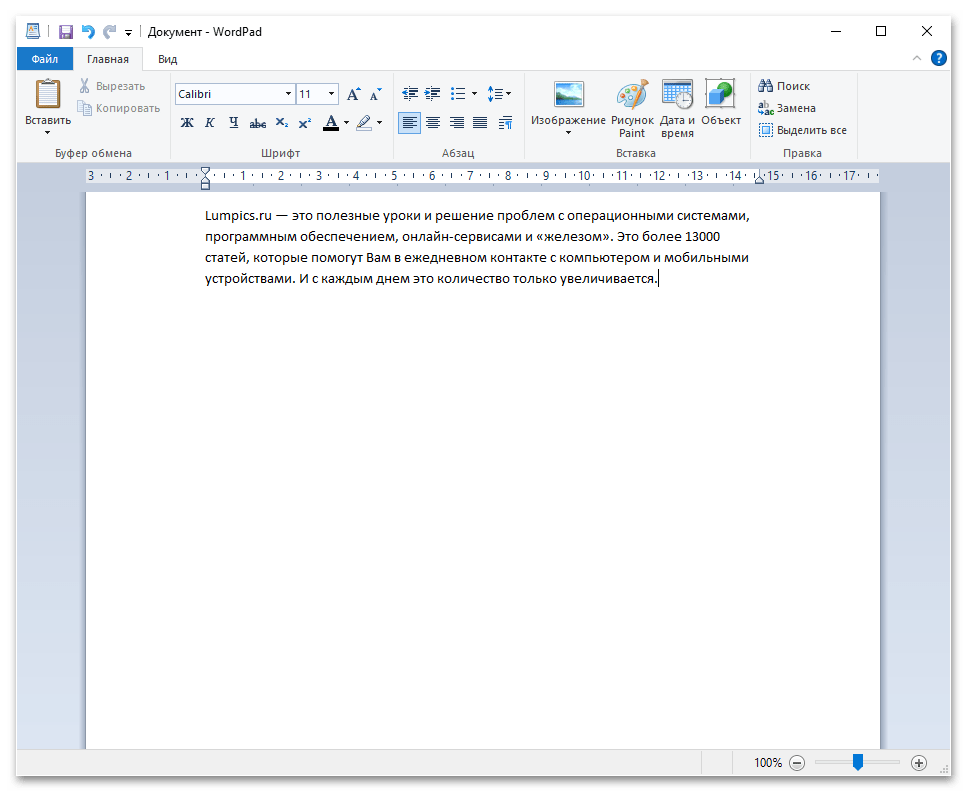Enable center text alignment
This screenshot has width=967, height=792.
(433, 123)
